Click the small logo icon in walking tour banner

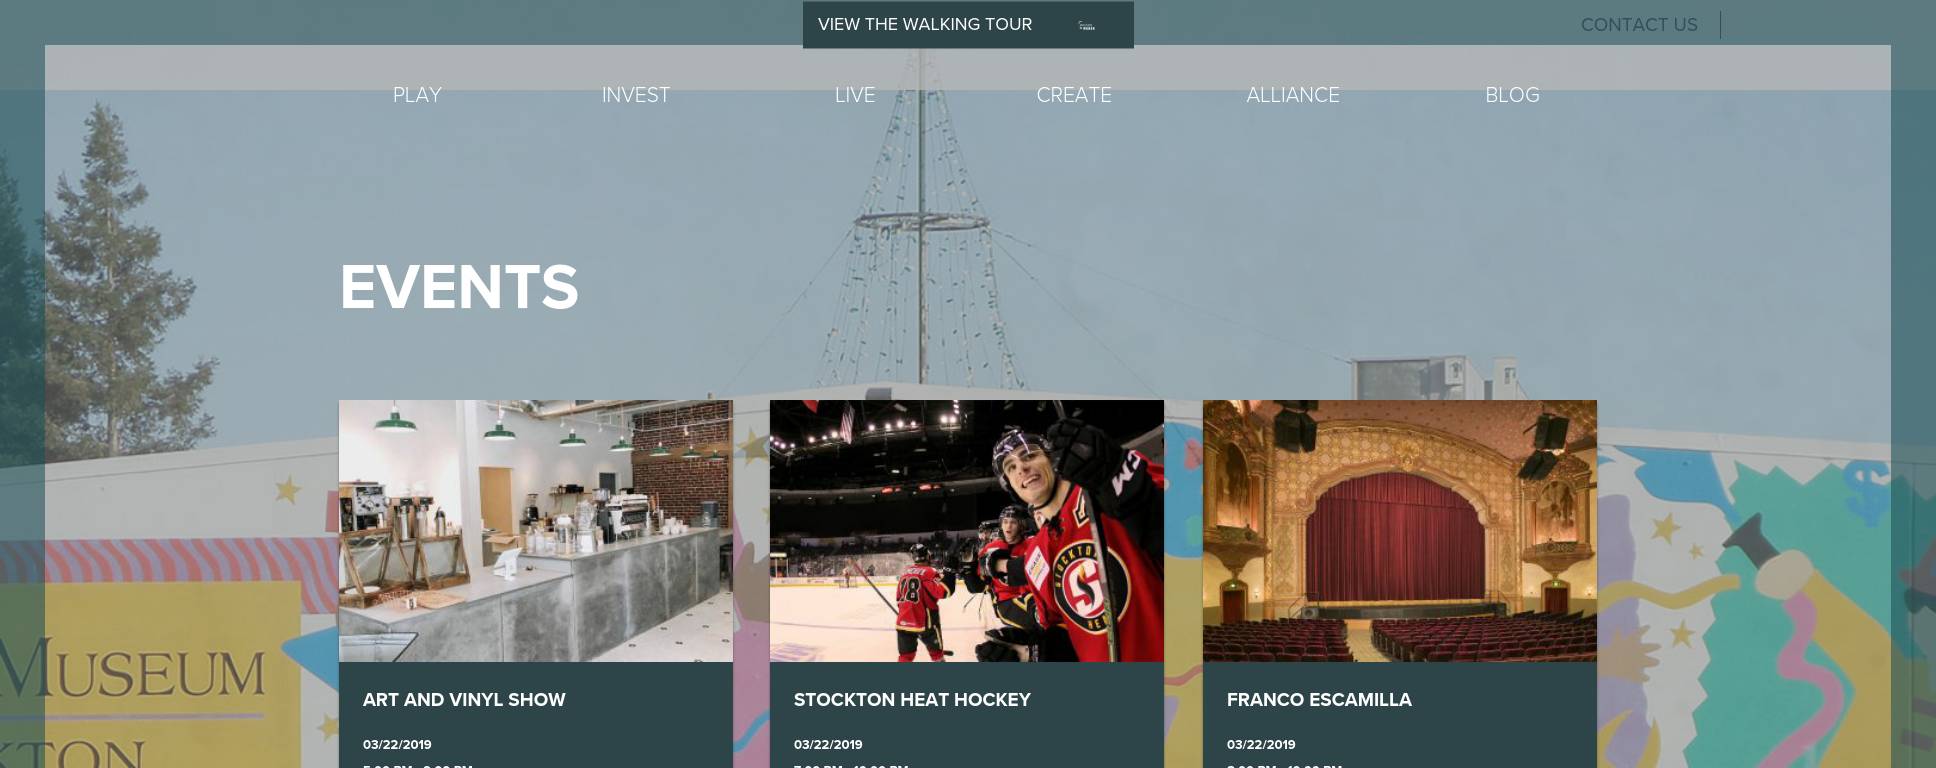1087,26
